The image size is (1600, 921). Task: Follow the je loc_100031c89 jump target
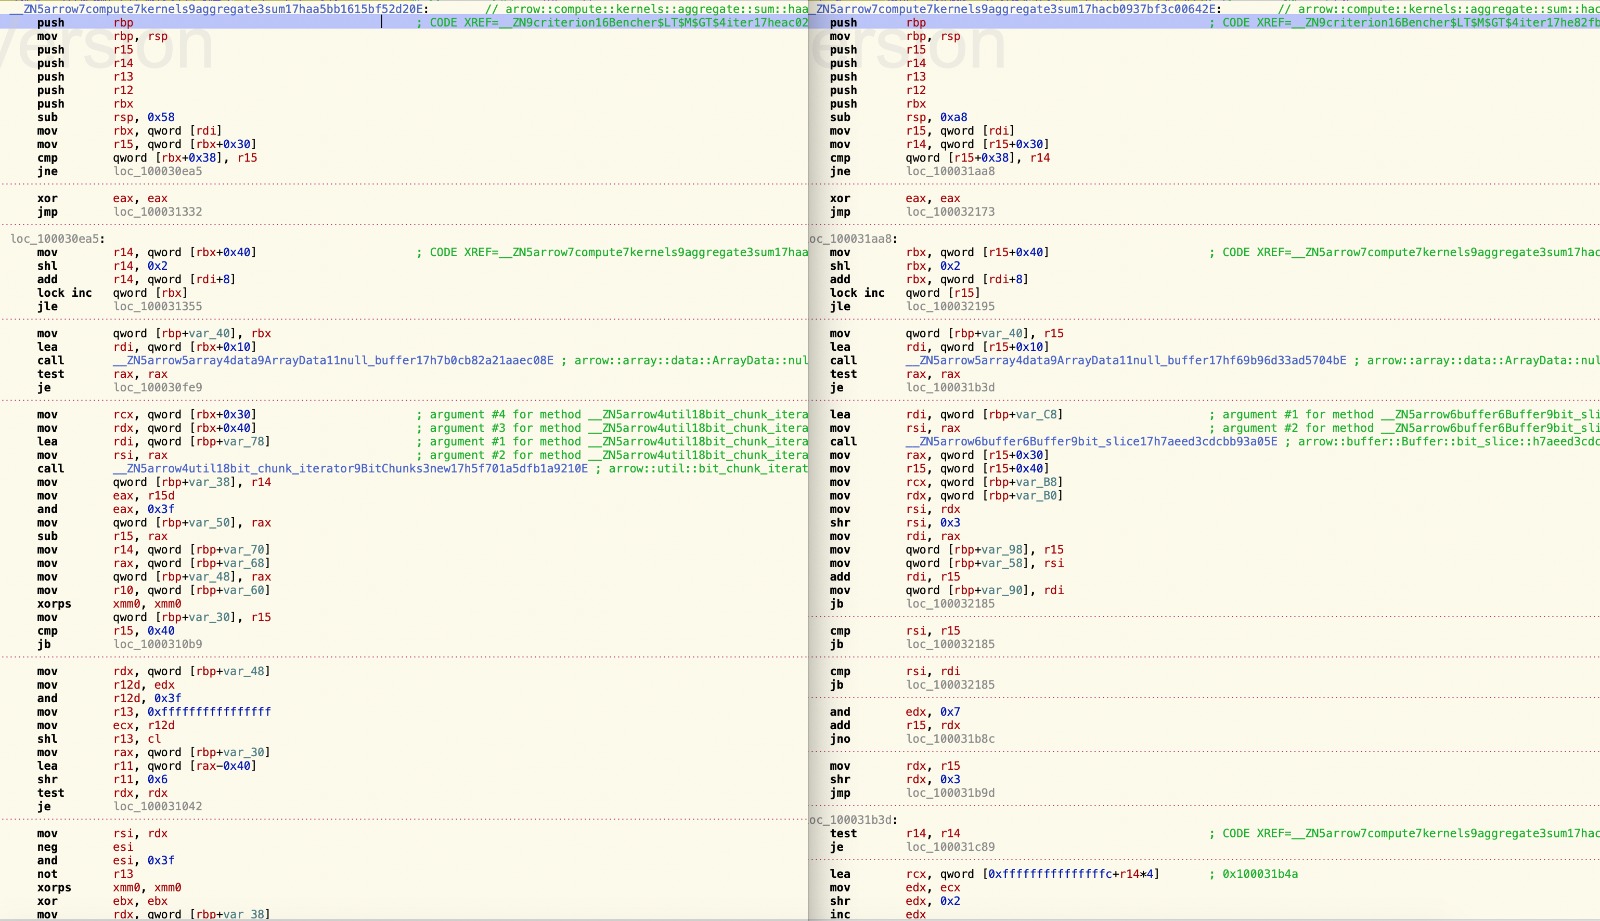coord(950,847)
